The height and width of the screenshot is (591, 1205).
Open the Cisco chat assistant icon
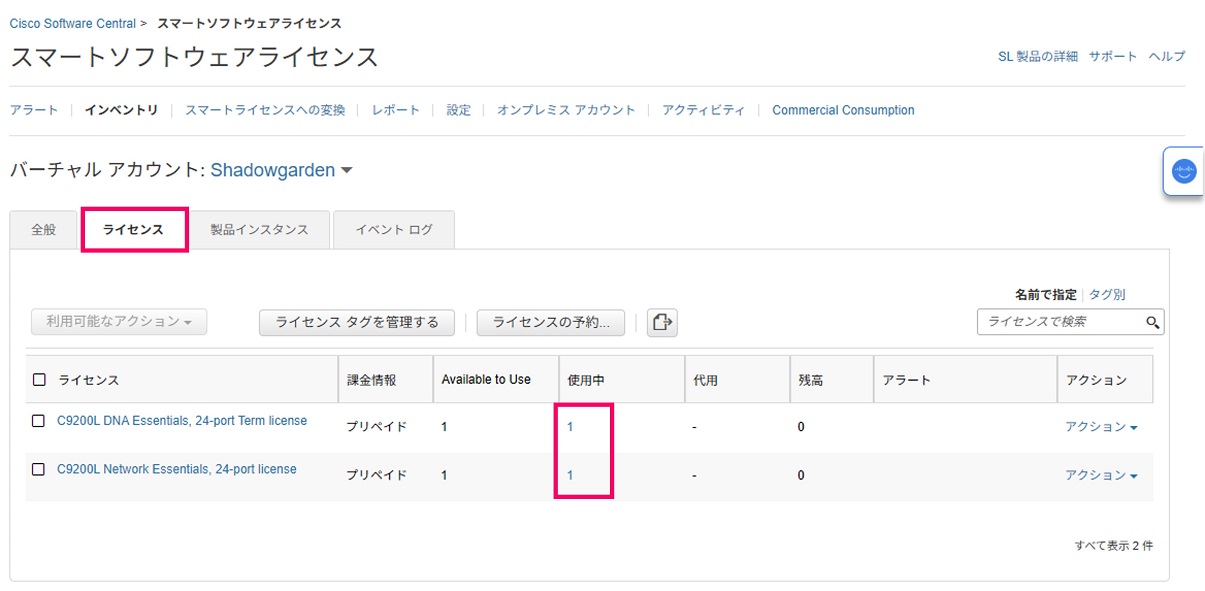[x=1184, y=171]
